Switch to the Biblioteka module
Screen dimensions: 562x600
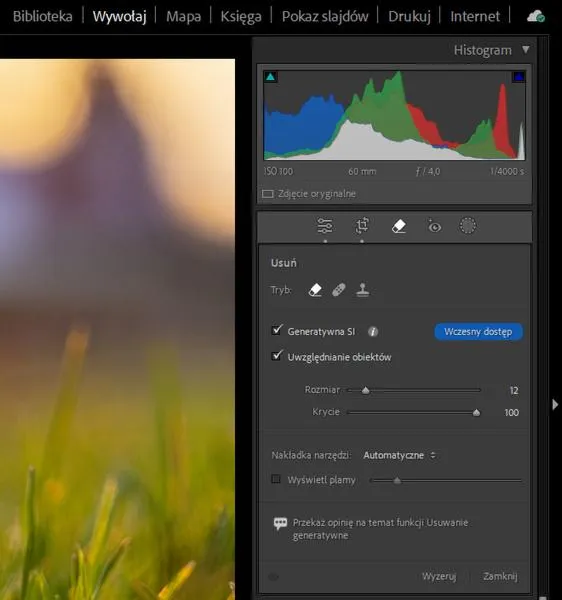tap(42, 16)
